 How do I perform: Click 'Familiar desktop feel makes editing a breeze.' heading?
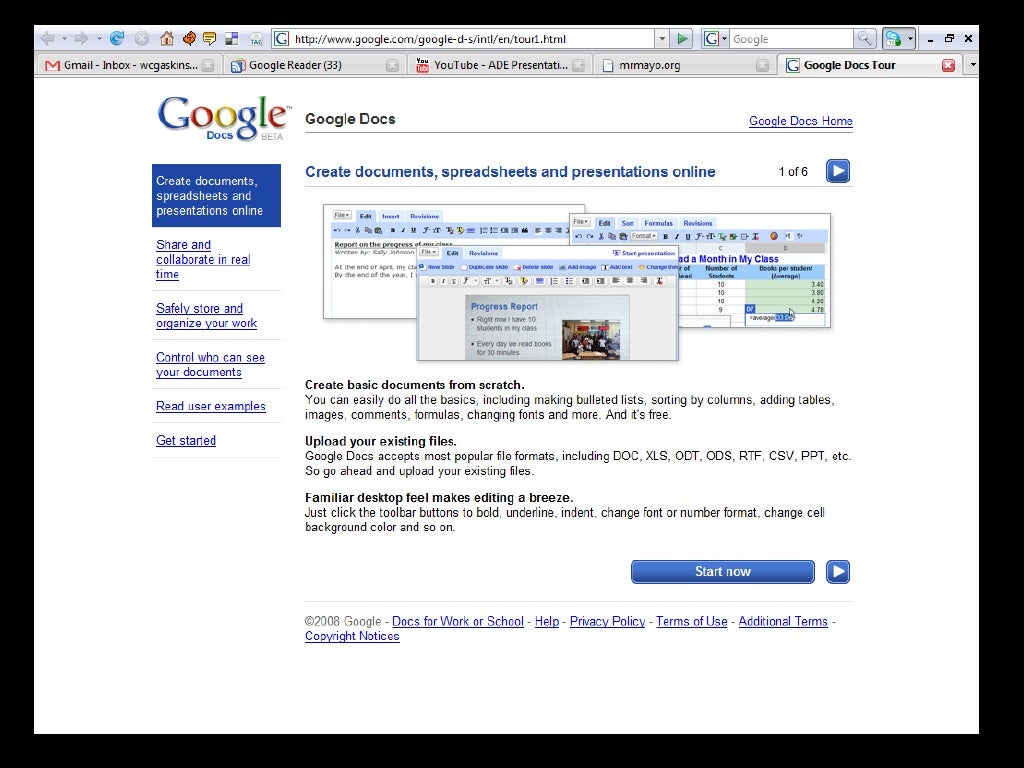click(439, 498)
